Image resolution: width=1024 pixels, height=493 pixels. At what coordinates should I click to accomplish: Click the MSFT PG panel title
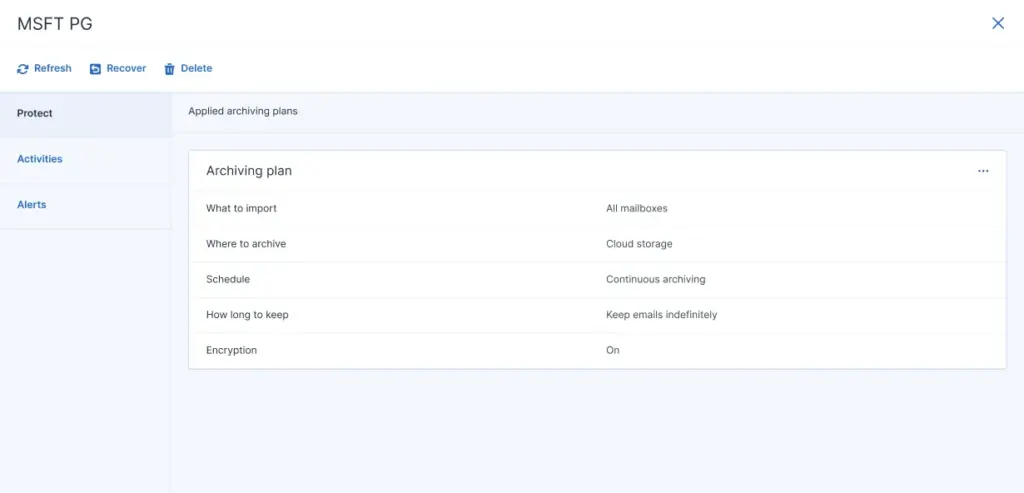coord(55,24)
